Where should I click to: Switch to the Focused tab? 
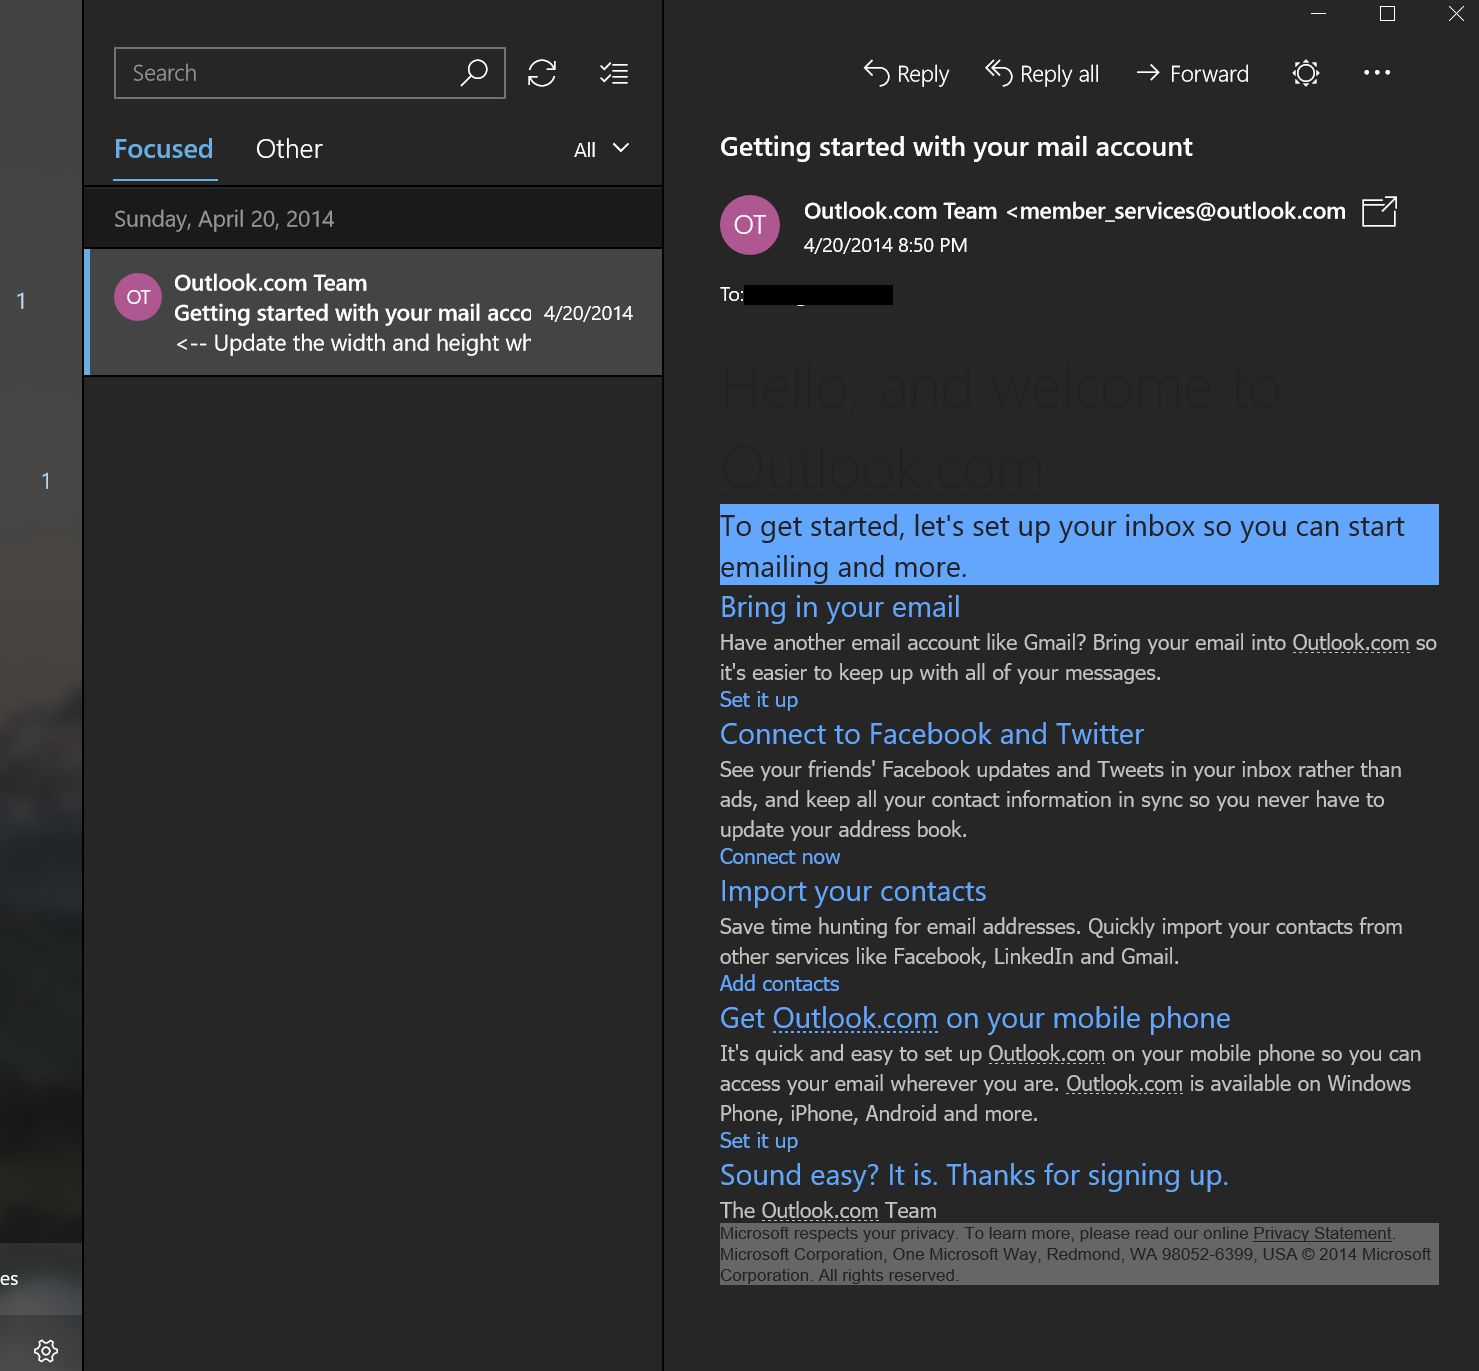click(164, 149)
